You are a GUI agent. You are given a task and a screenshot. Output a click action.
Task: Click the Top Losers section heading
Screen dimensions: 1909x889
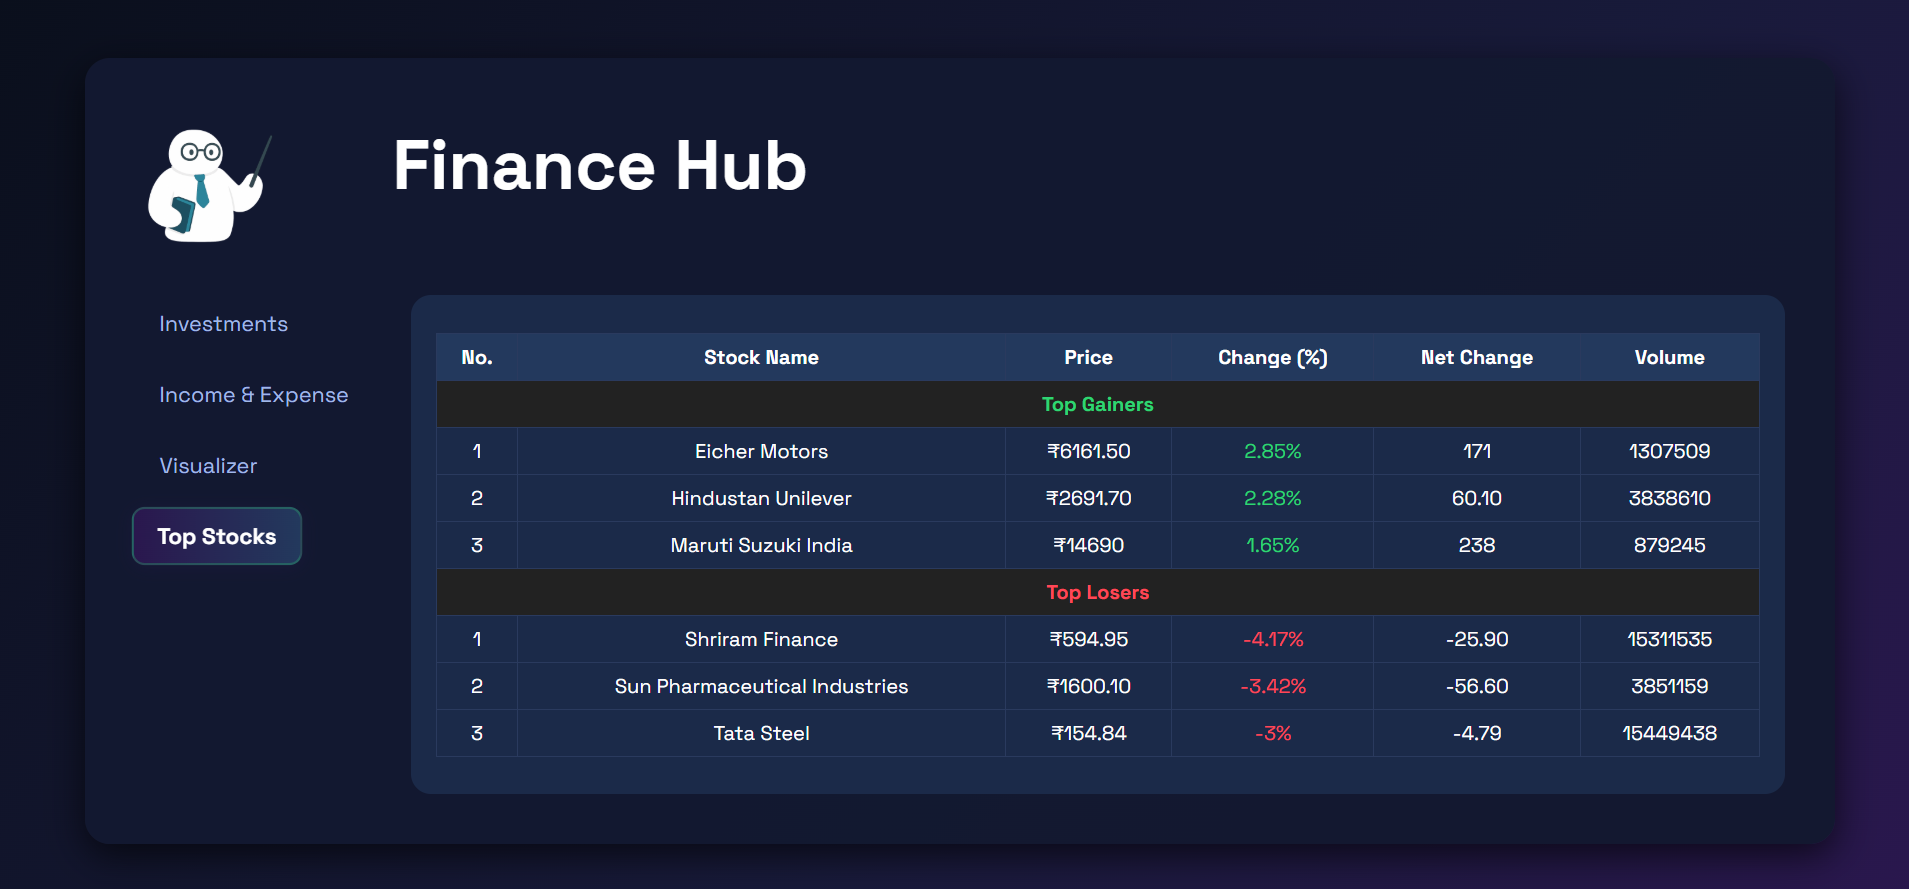pyautogui.click(x=1097, y=592)
